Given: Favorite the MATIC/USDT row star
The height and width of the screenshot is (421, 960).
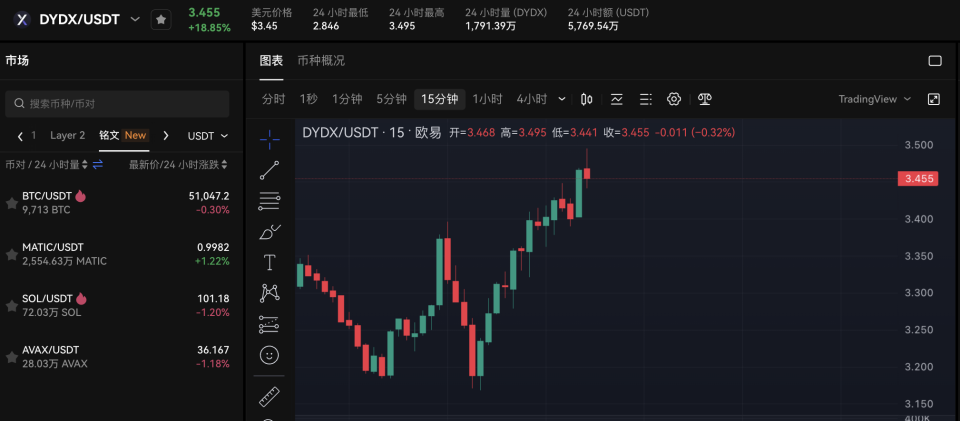Looking at the screenshot, I should 11,255.
